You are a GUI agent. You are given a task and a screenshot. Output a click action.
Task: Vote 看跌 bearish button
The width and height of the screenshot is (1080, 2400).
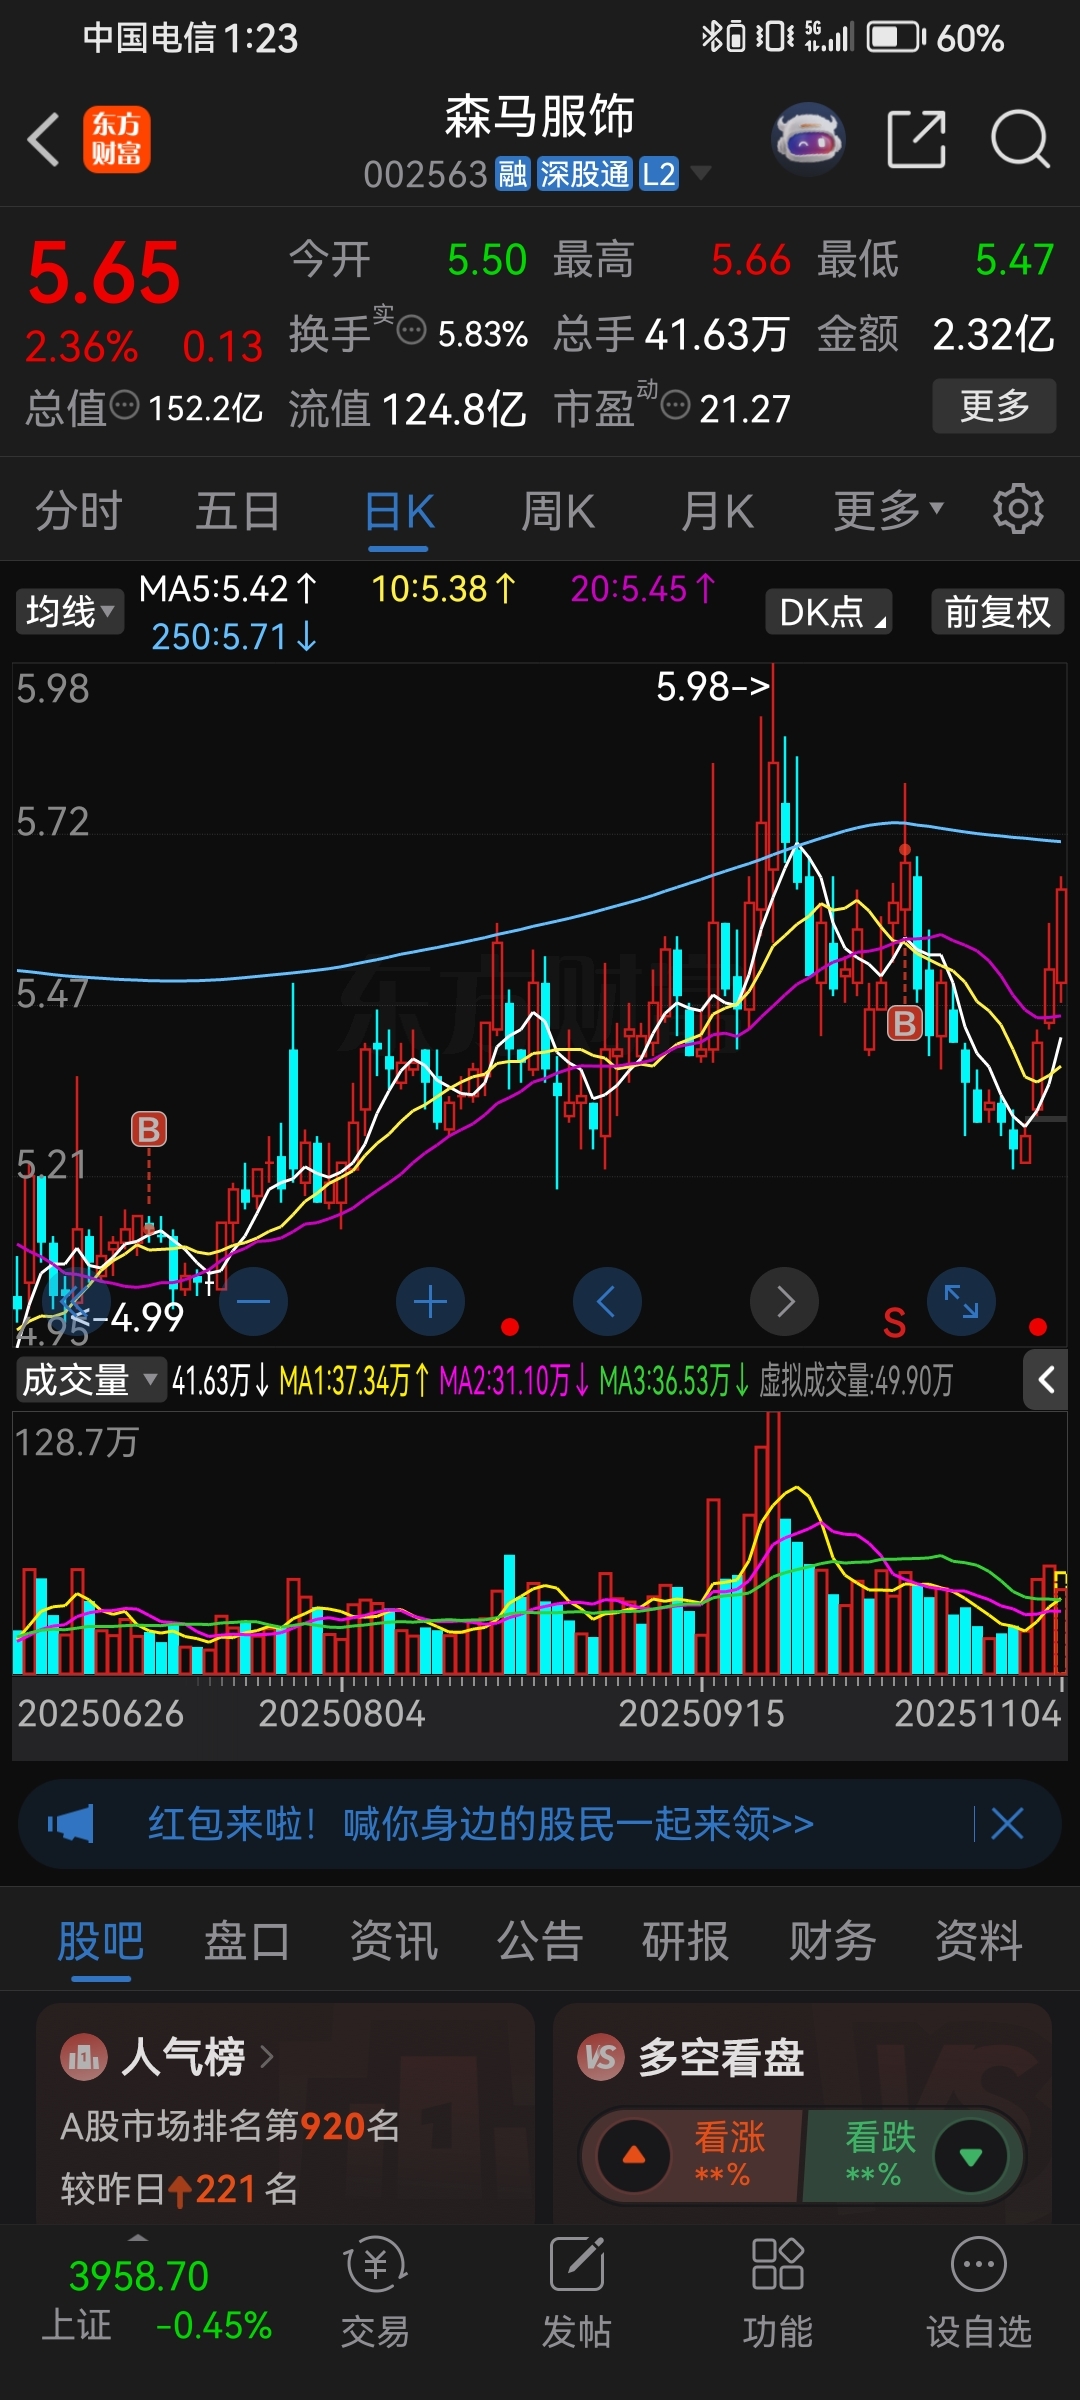(912, 2155)
